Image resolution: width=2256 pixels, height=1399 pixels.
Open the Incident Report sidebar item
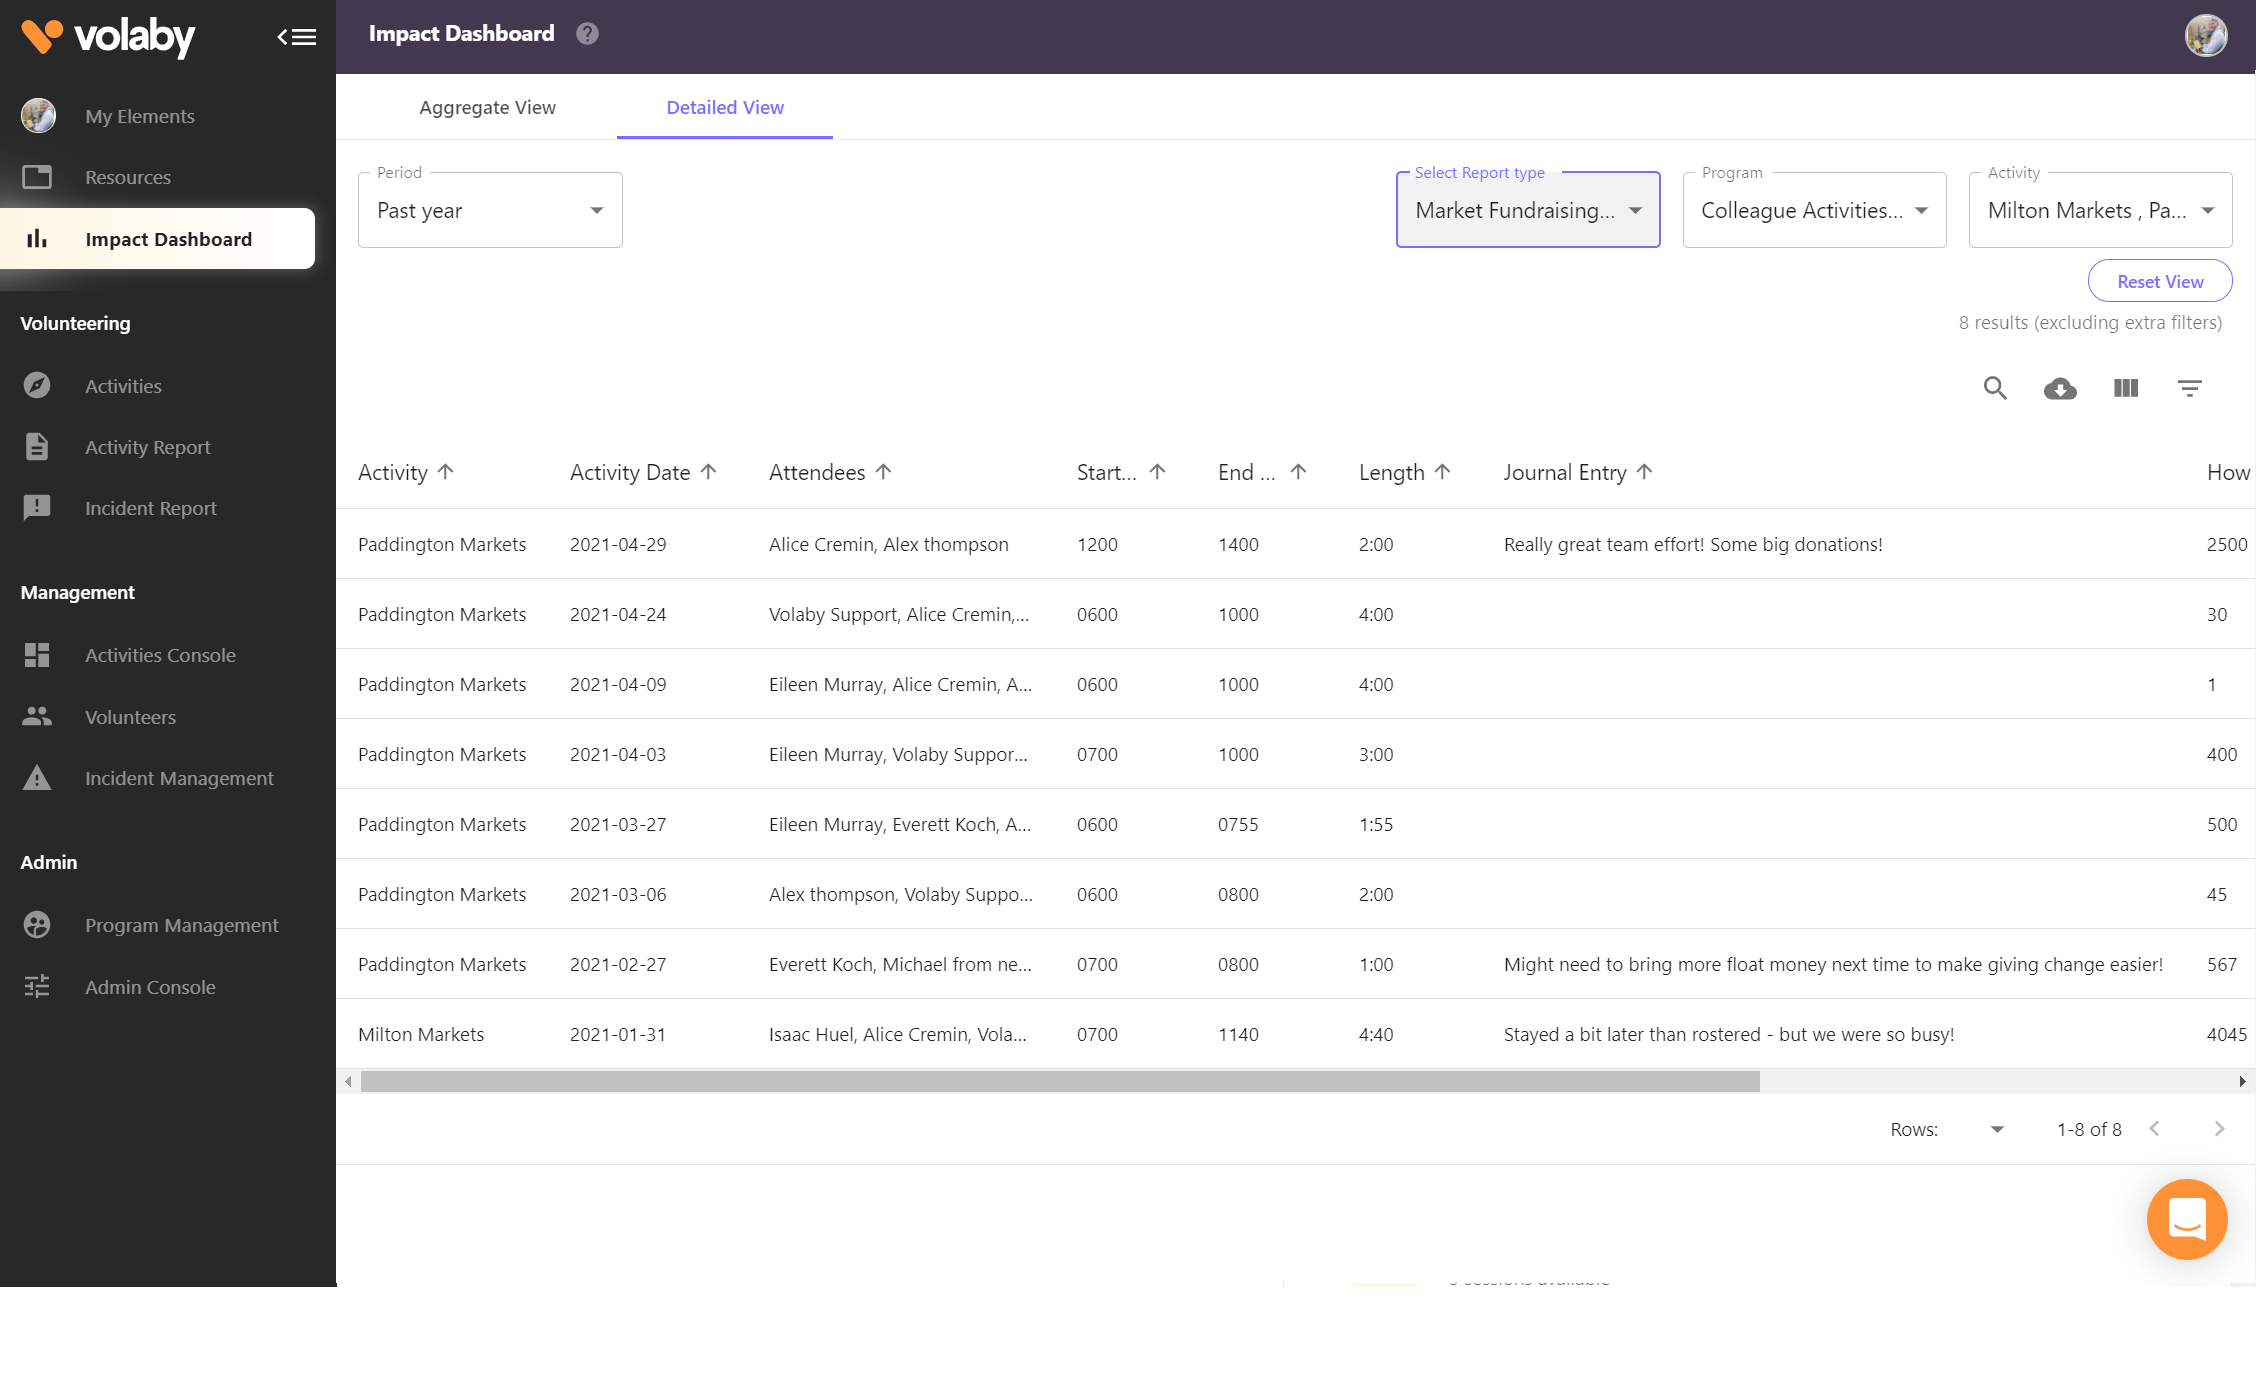click(x=150, y=508)
